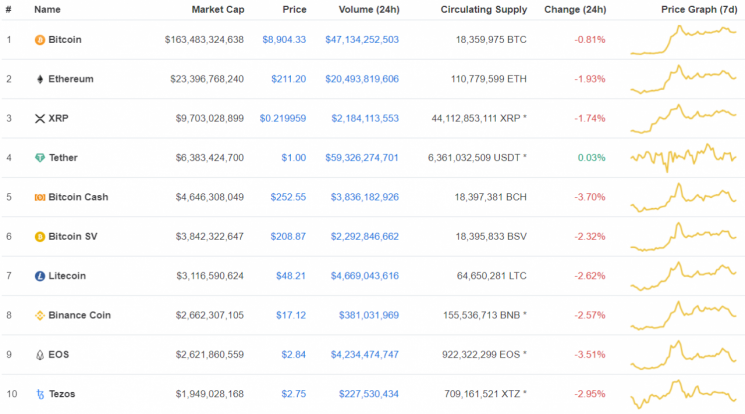Click Bitcoin price $8,904.33
The image size is (745, 414).
click(284, 39)
